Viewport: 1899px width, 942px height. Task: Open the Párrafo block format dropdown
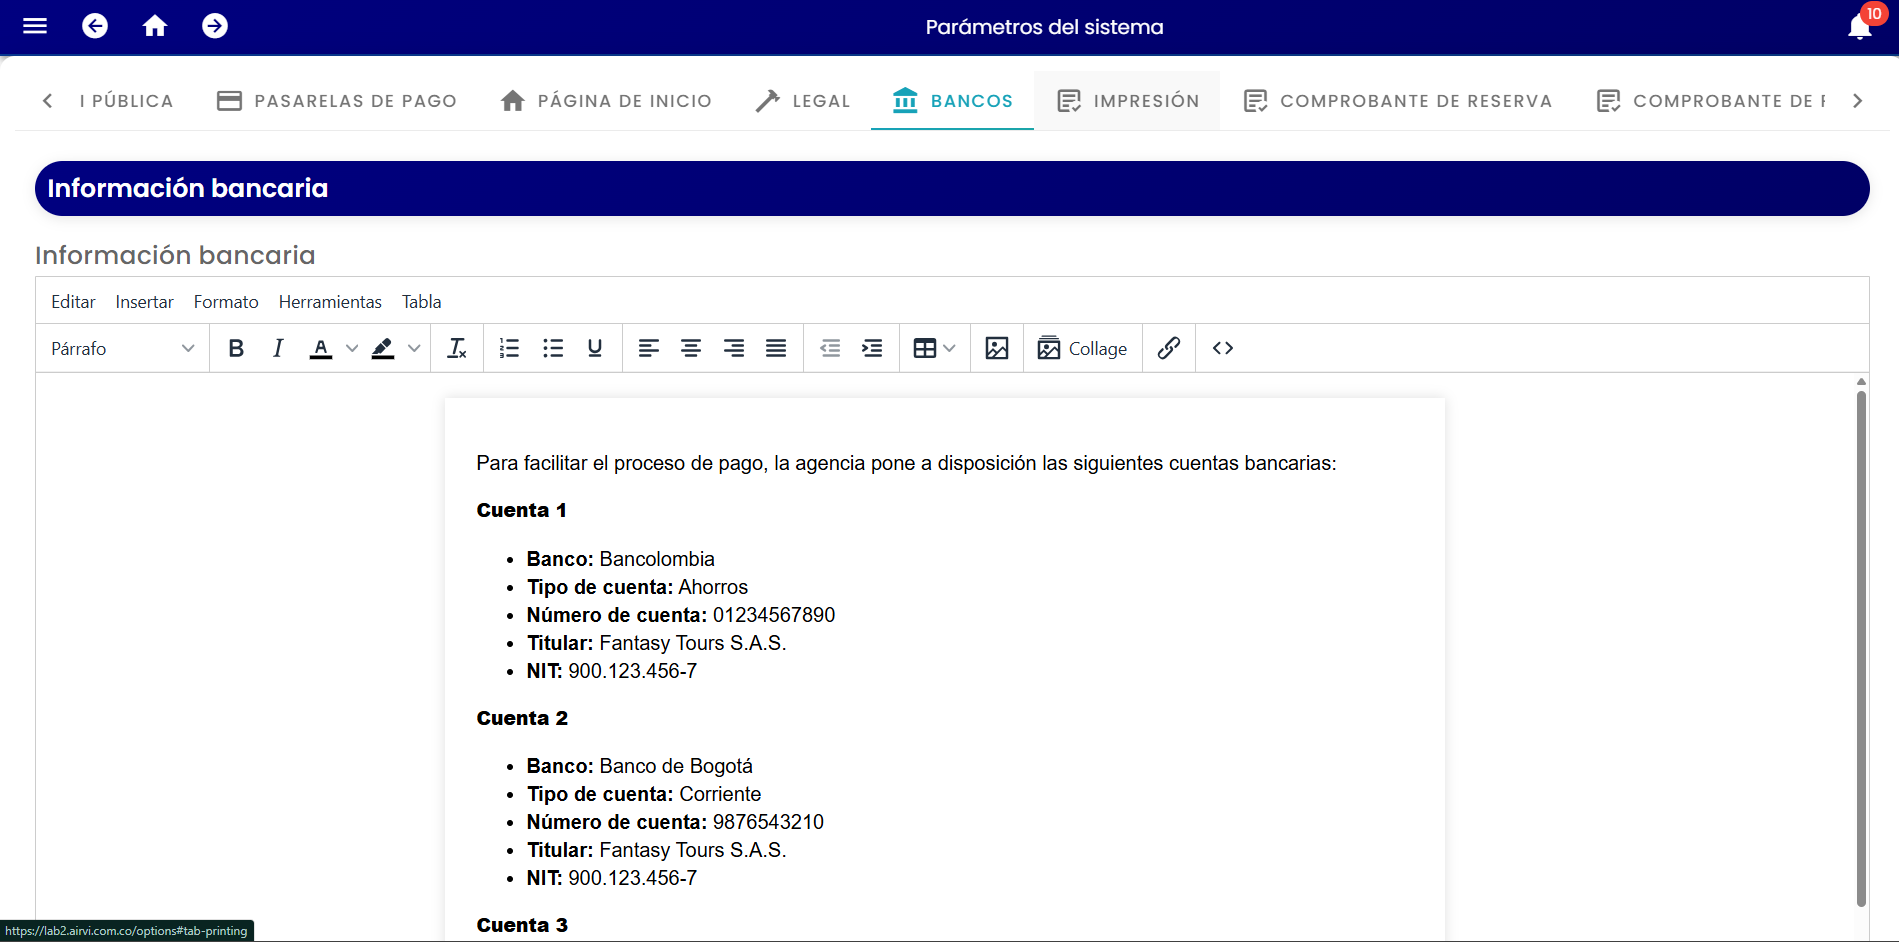122,348
